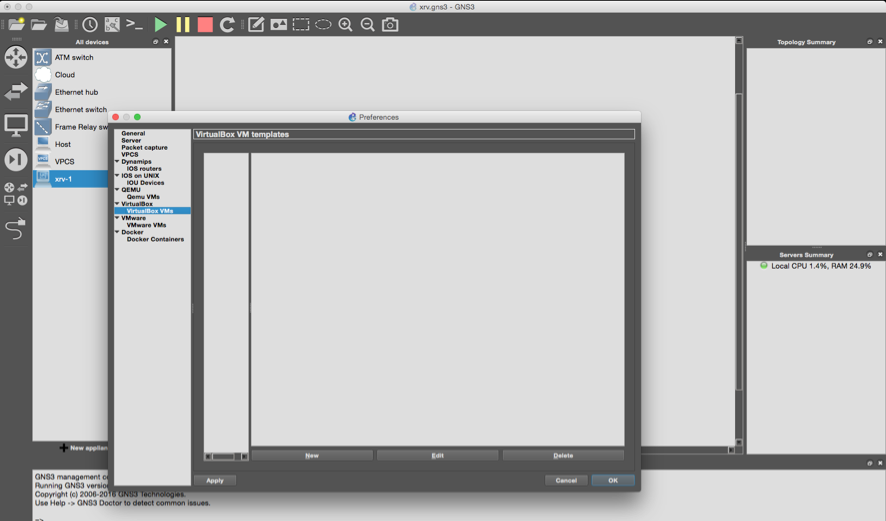The image size is (886, 521).
Task: Click the Take a screenshot camera icon
Action: [390, 24]
